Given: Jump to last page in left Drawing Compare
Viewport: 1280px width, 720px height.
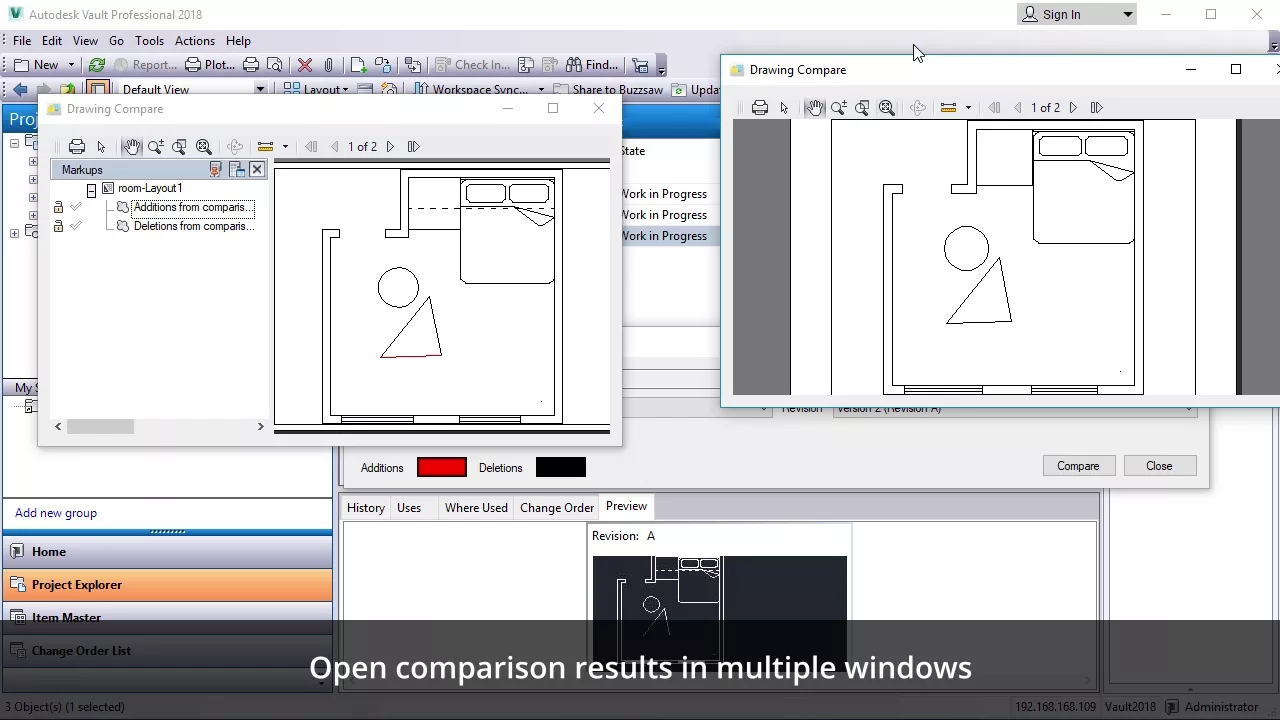Looking at the screenshot, I should (413, 146).
